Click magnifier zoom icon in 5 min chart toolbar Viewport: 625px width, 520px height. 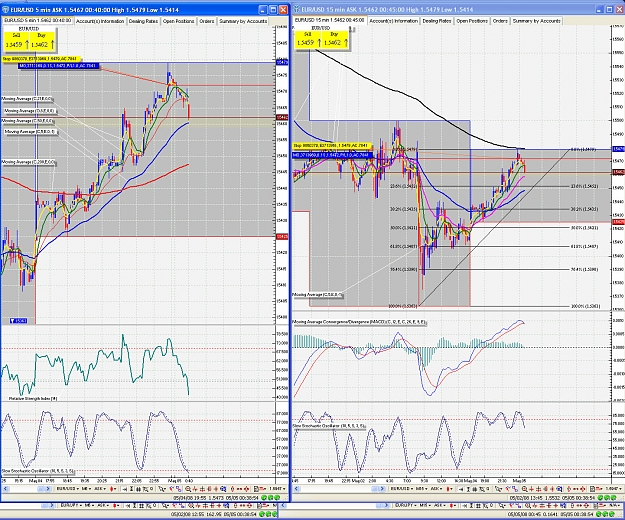188,489
